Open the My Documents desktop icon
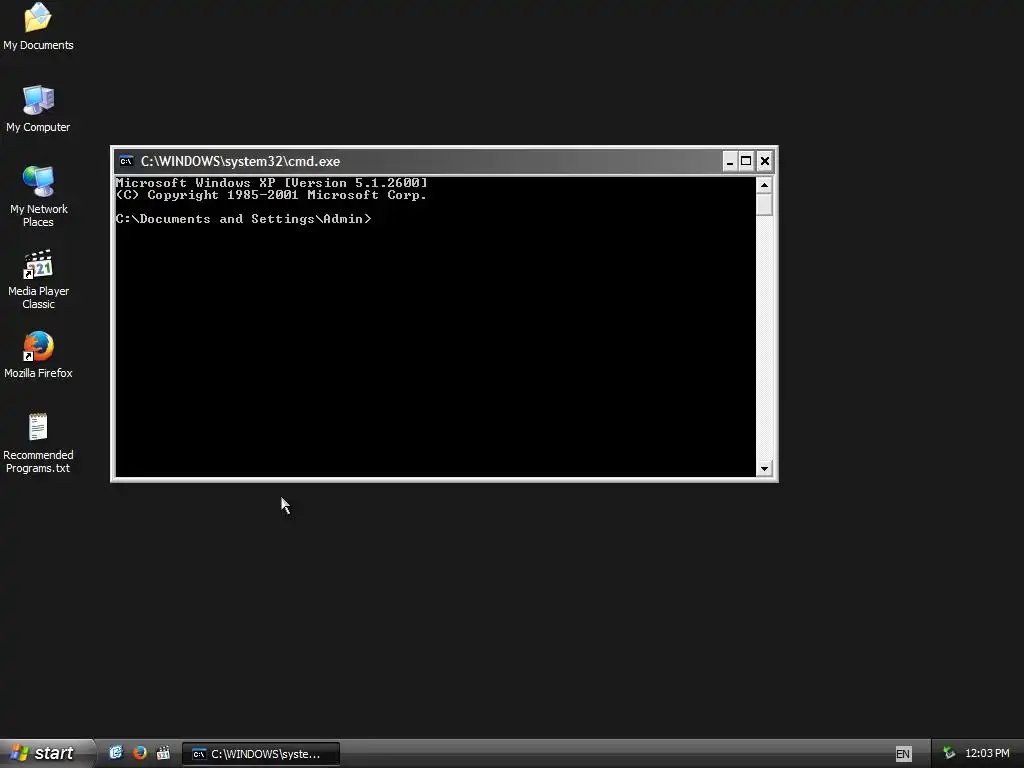Image resolution: width=1024 pixels, height=768 pixels. point(38,27)
